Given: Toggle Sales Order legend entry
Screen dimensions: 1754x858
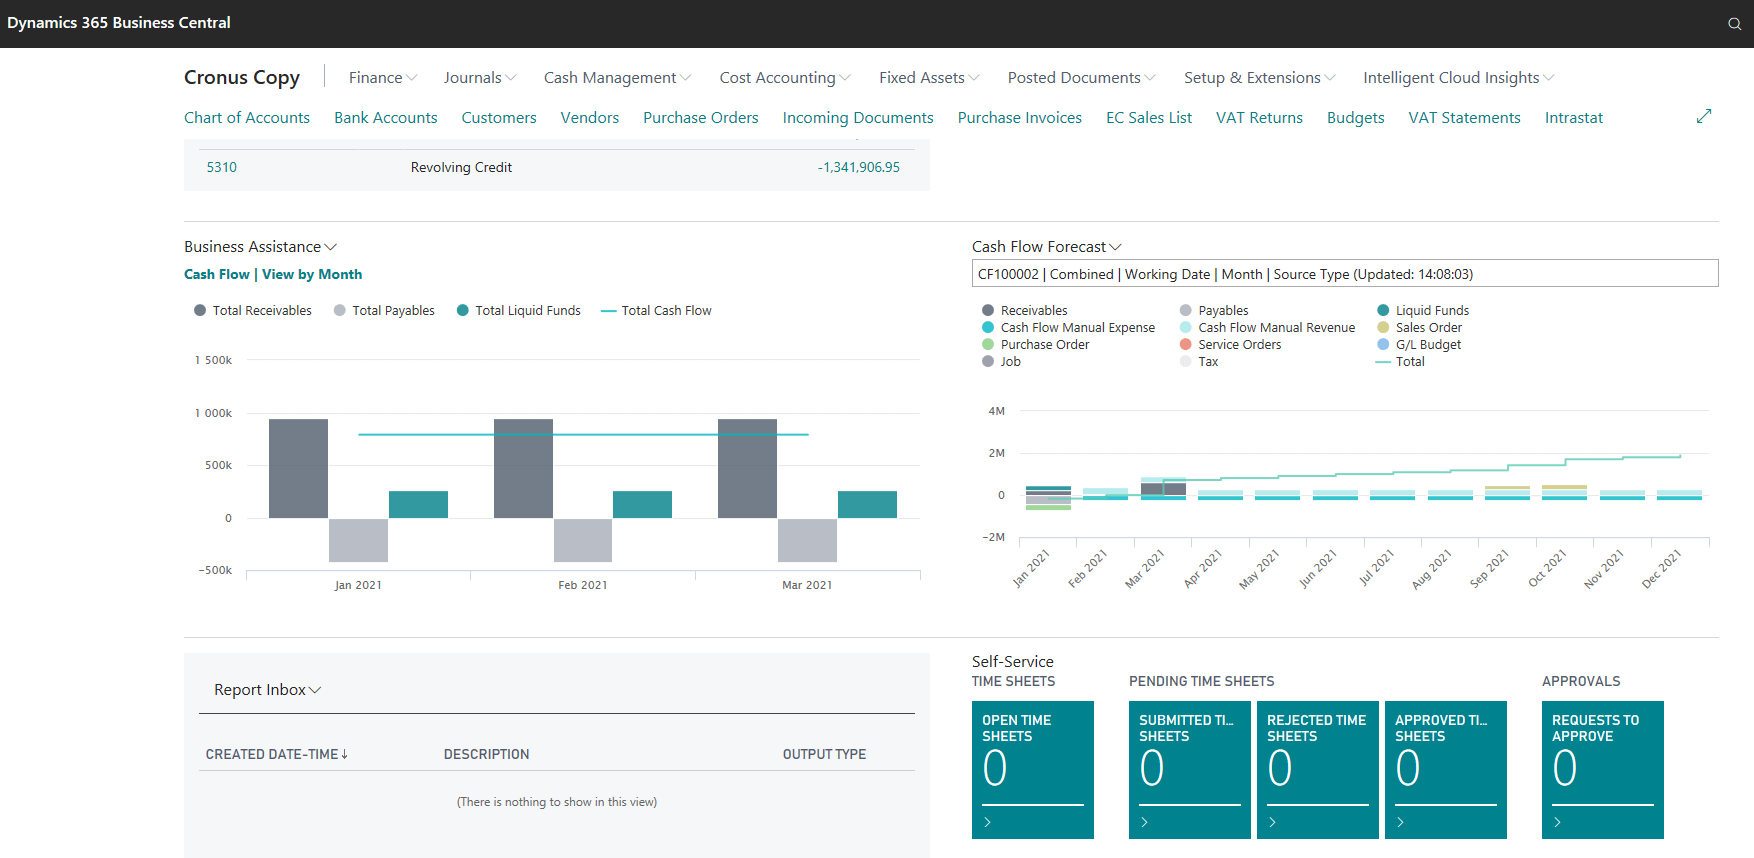Looking at the screenshot, I should tap(1419, 328).
